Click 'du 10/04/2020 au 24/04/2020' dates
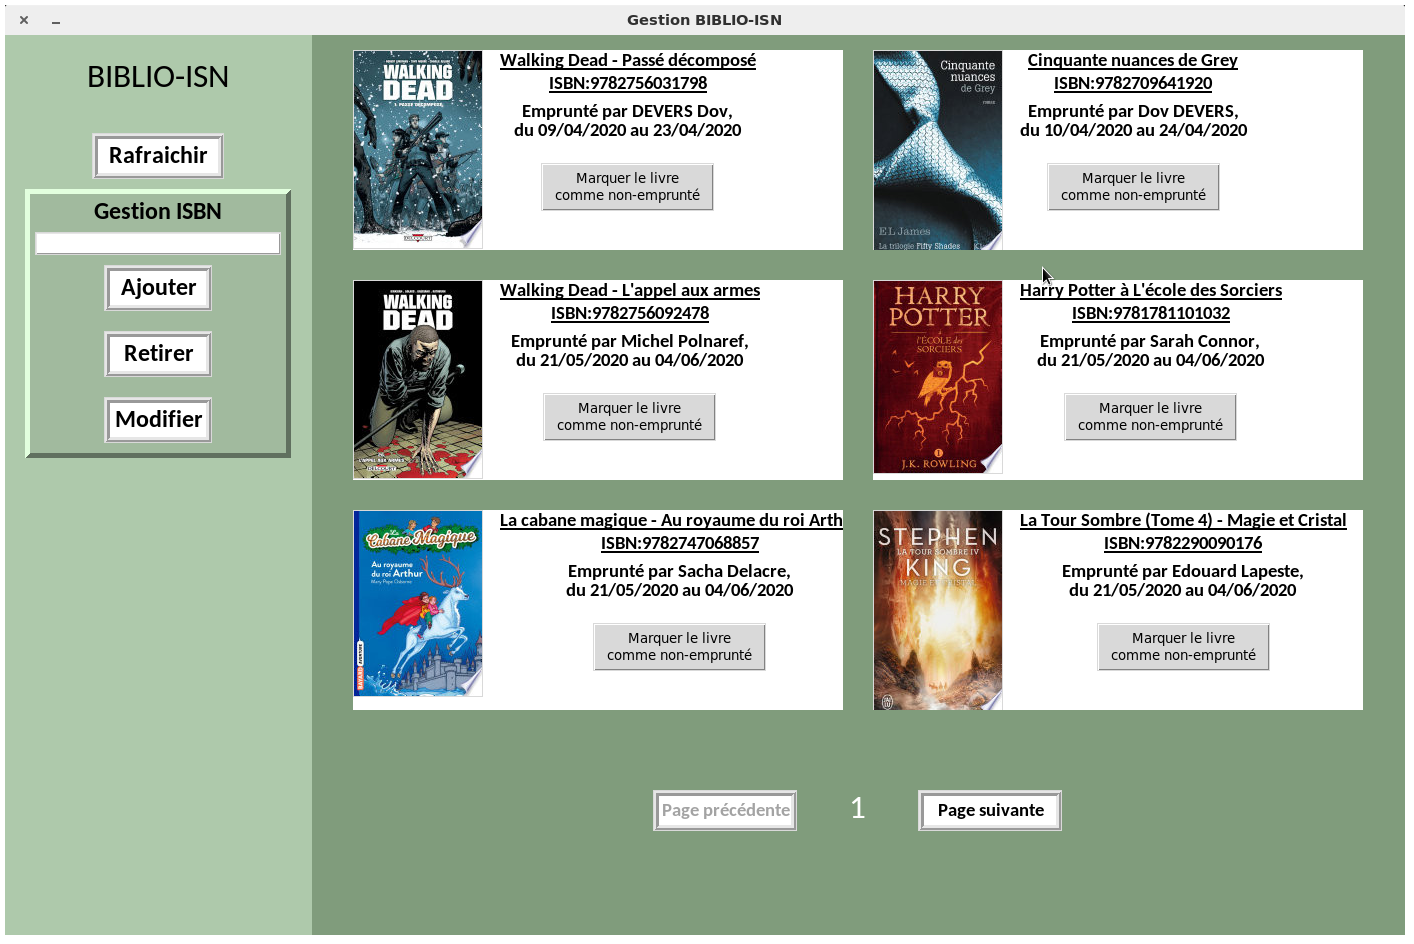This screenshot has height=944, width=1414. [x=1134, y=131]
